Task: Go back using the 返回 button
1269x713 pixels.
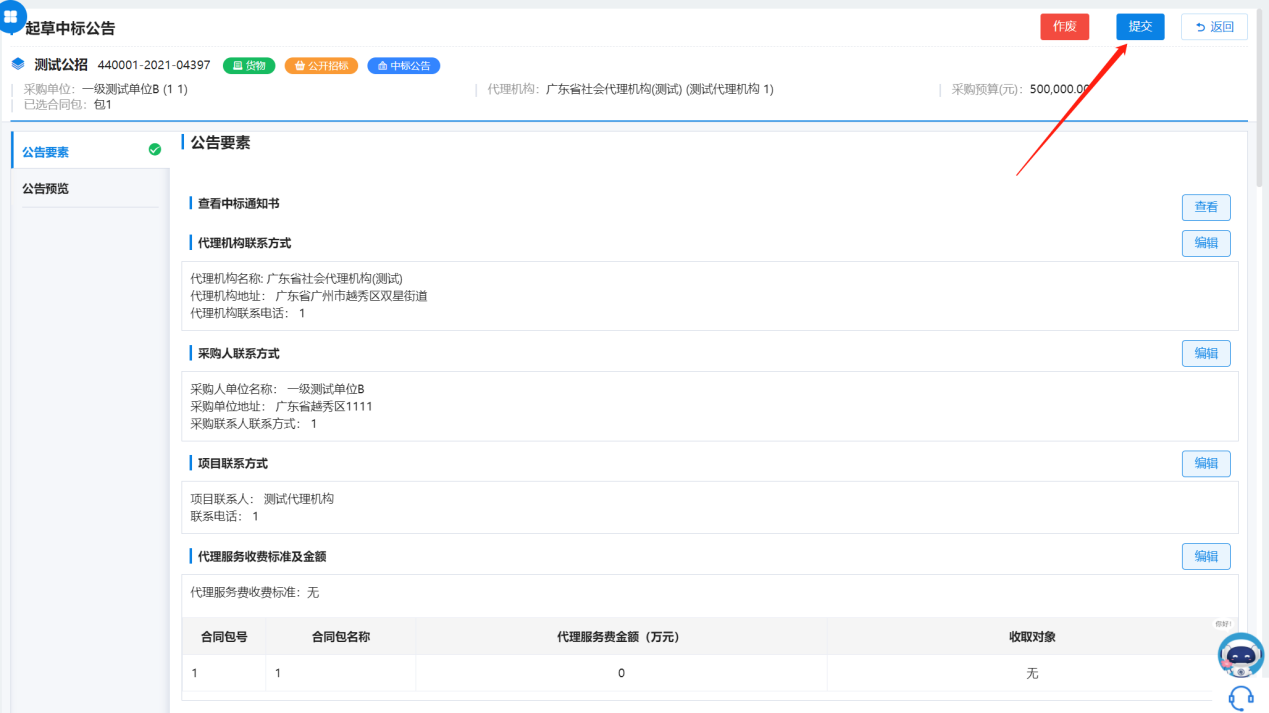Action: pos(1214,27)
